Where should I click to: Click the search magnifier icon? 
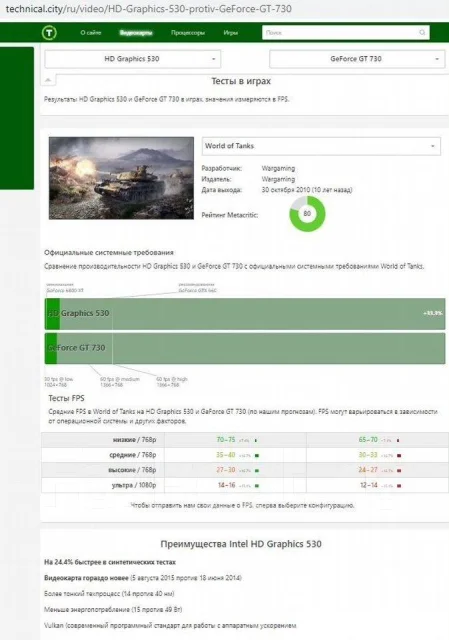(422, 33)
